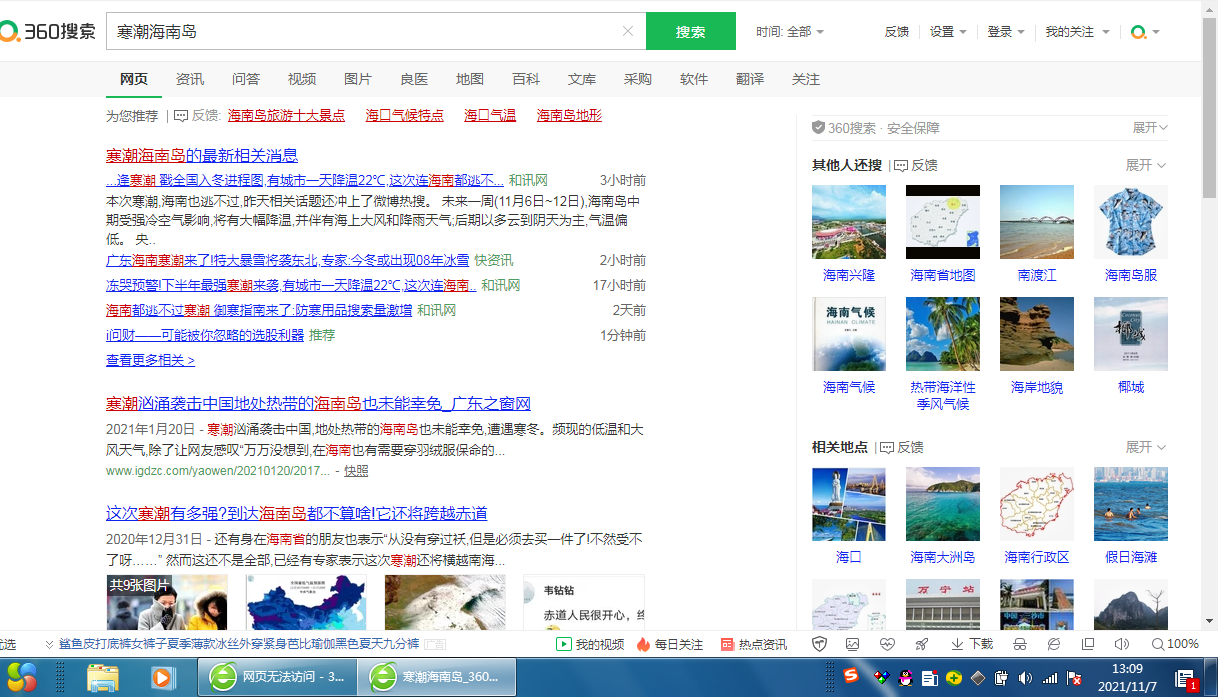Open the 快照 cached page link
The image size is (1218, 697).
(356, 470)
